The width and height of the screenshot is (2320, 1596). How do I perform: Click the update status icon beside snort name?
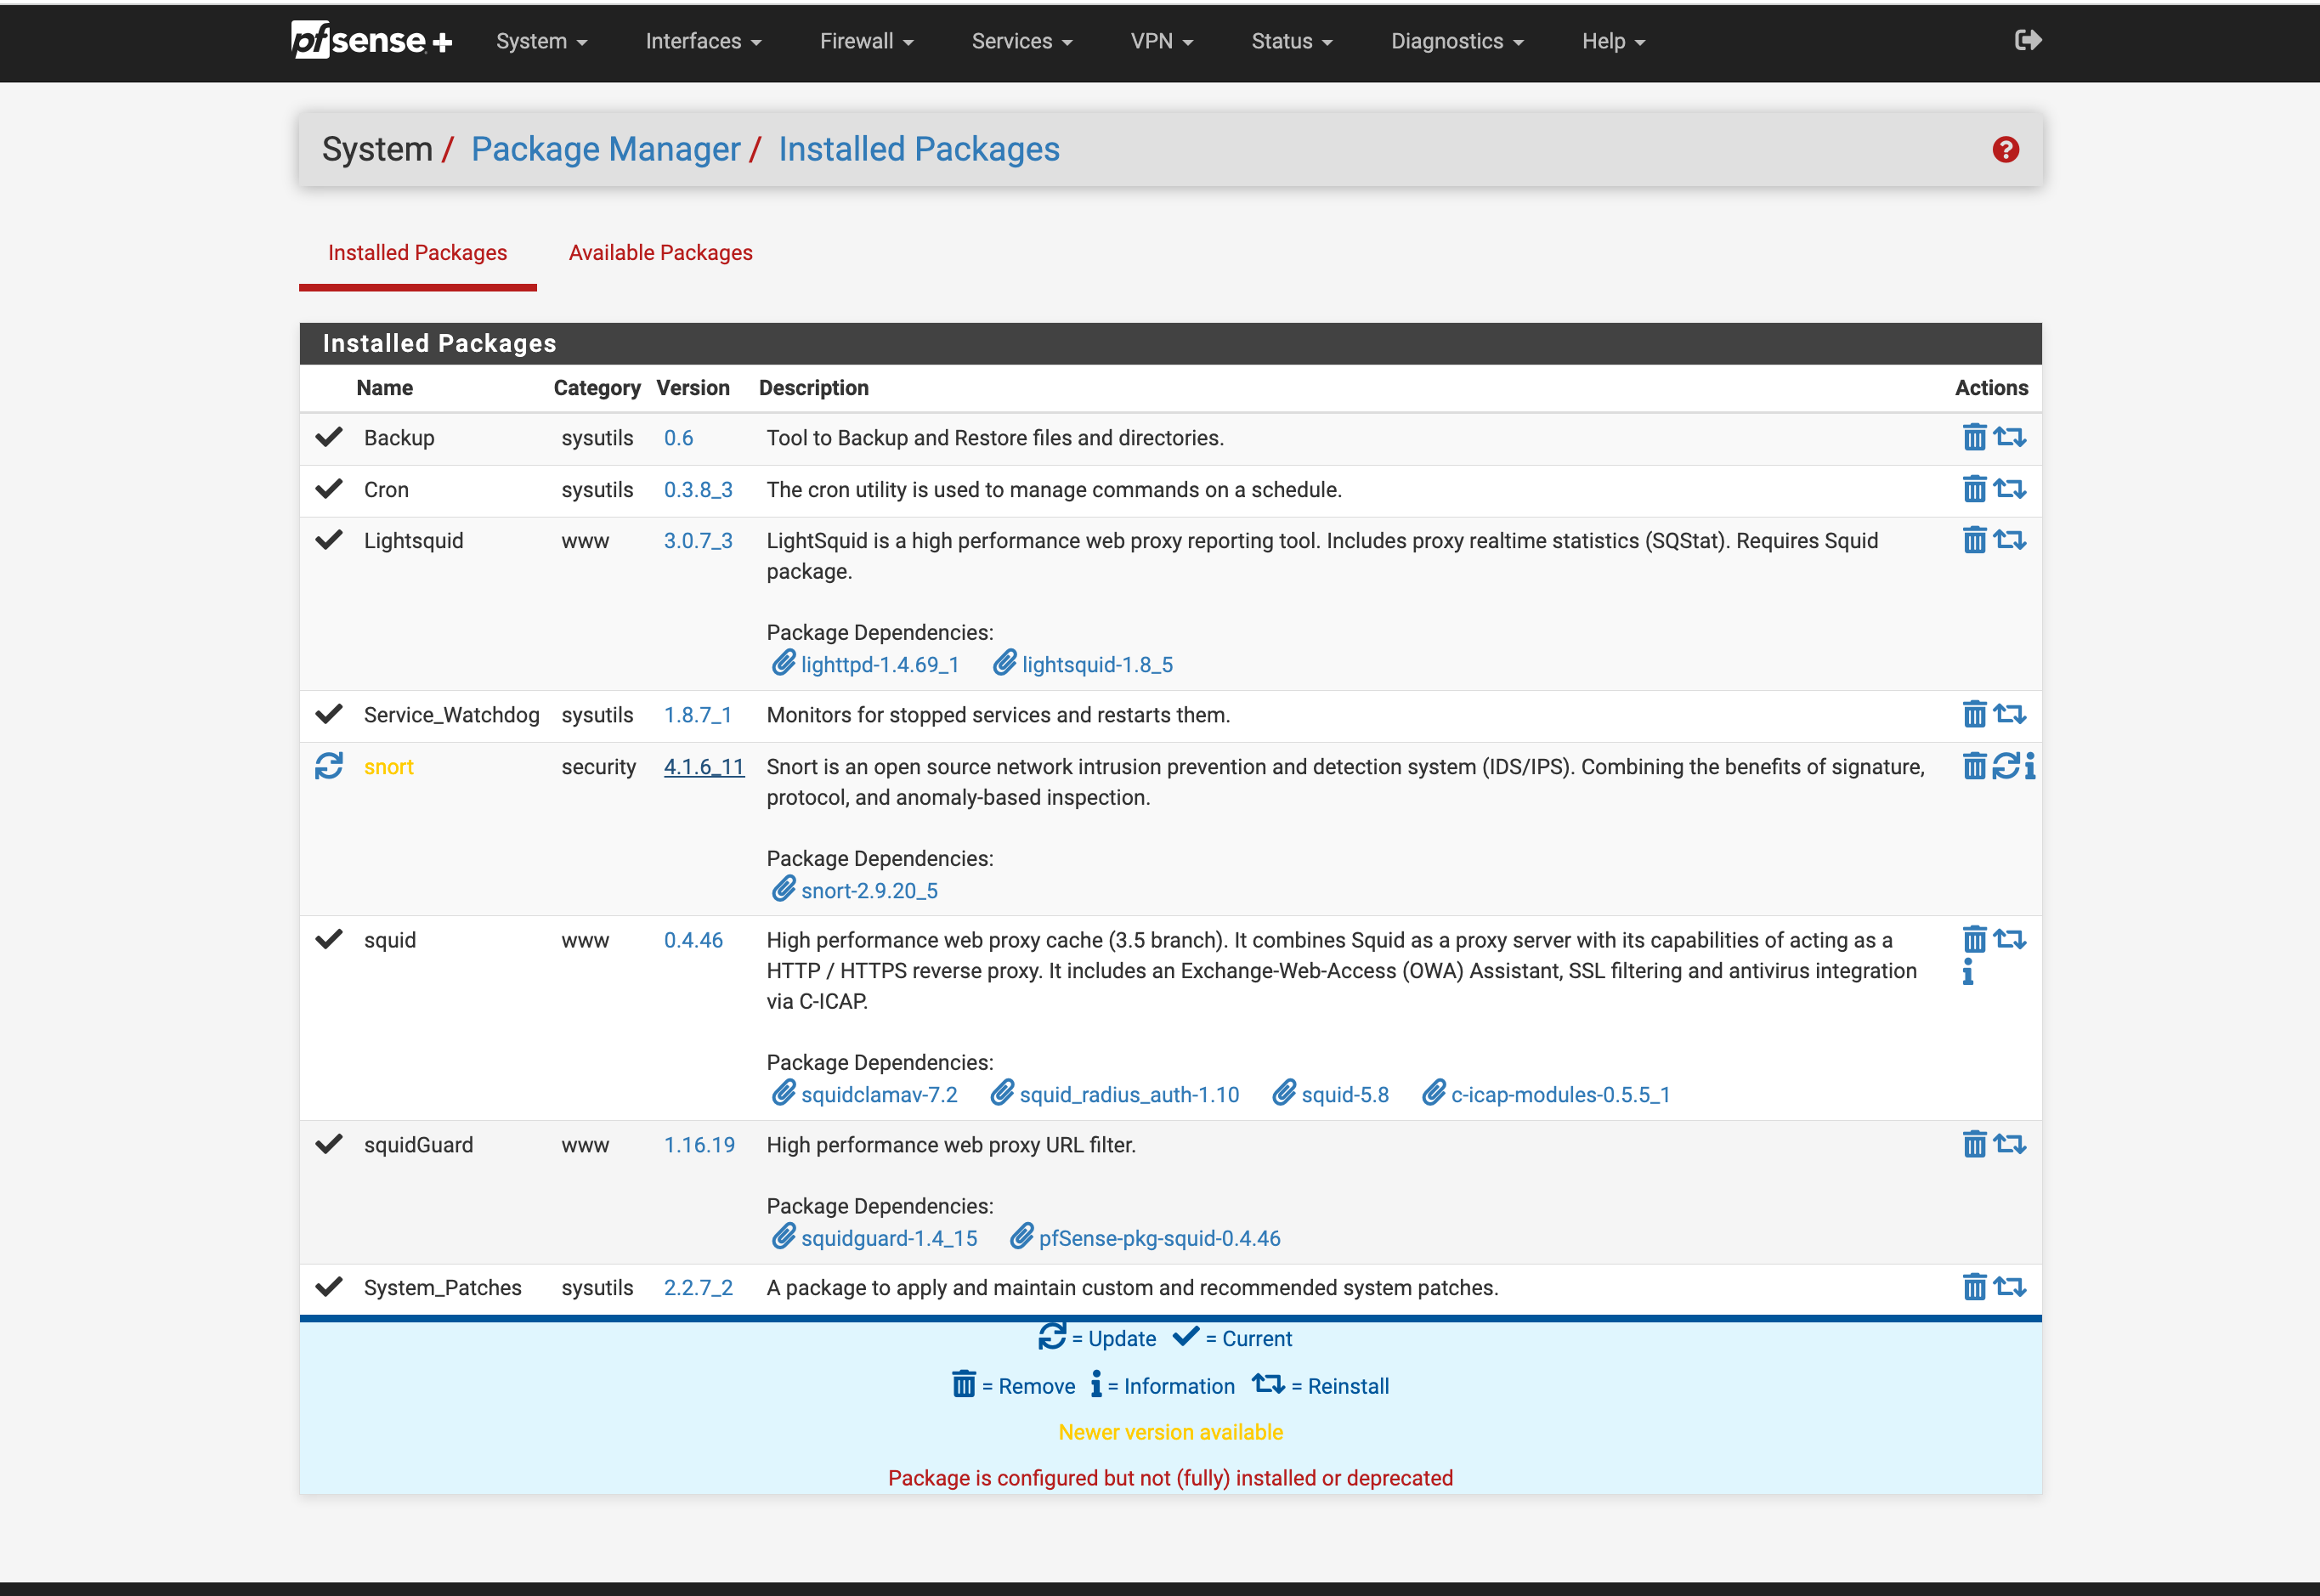329,767
